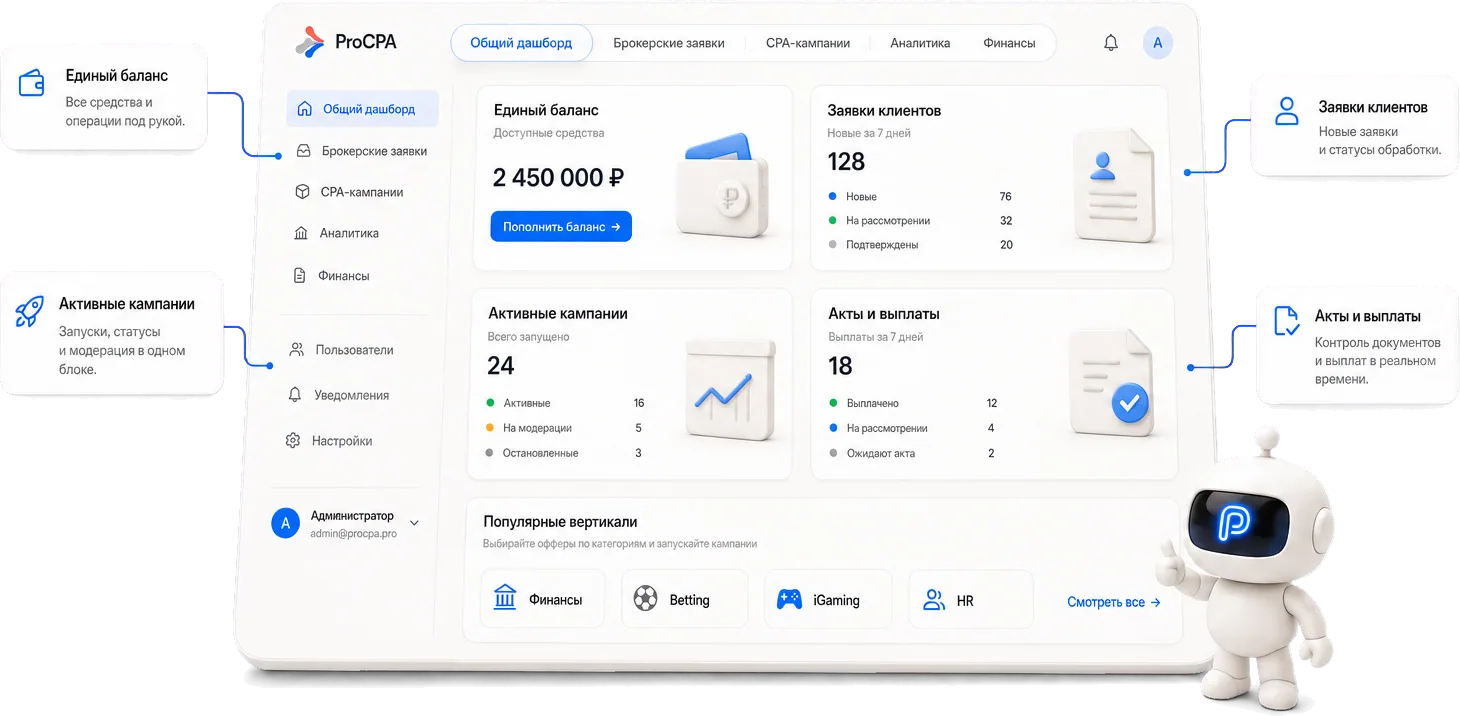Click the inbox icon beside Брокерские заявки
The image size is (1460, 716).
click(304, 151)
